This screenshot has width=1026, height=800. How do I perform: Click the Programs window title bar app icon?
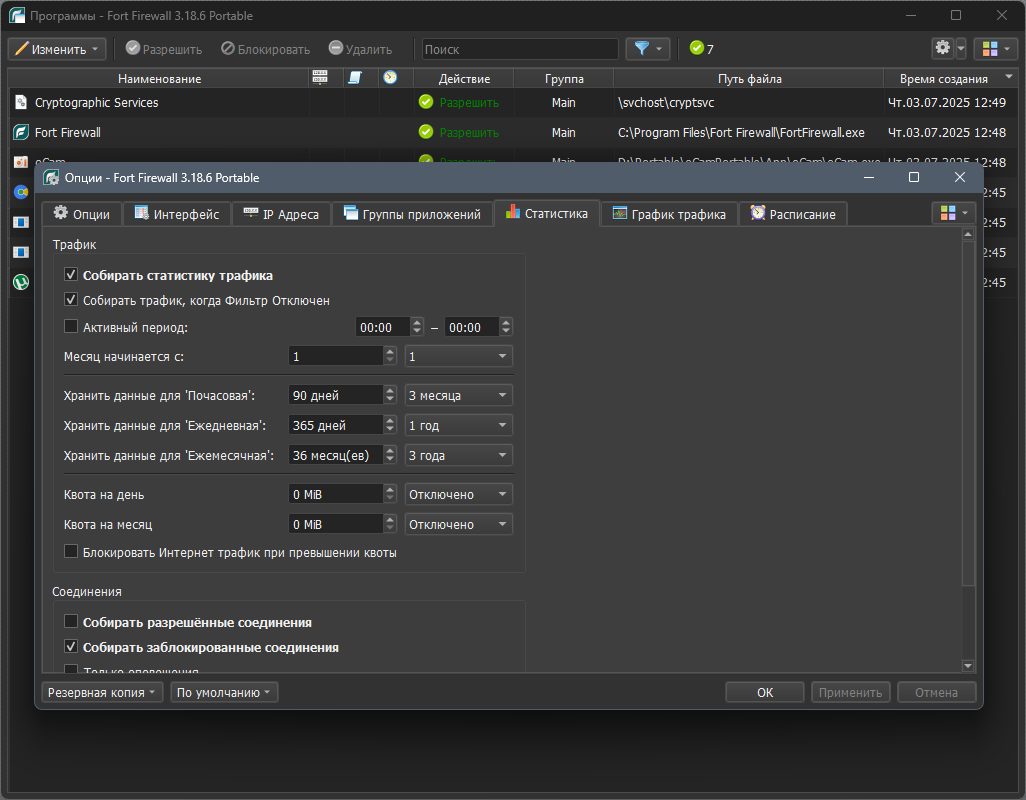[x=17, y=15]
